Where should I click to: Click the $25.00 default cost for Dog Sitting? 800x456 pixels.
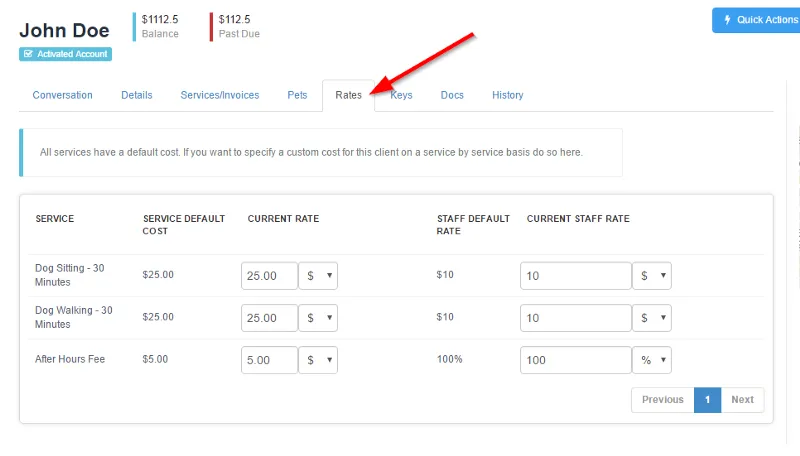158,274
